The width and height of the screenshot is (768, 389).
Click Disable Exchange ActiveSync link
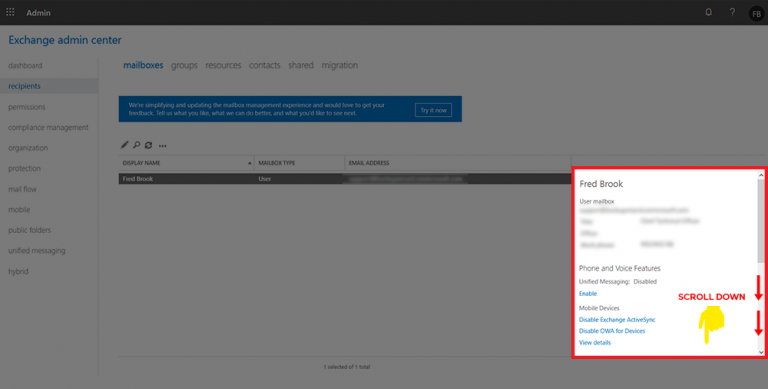point(617,319)
